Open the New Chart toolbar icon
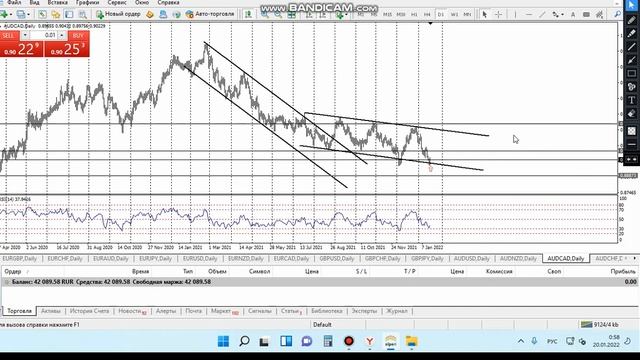Screen dimensions: 640x360 3,14
